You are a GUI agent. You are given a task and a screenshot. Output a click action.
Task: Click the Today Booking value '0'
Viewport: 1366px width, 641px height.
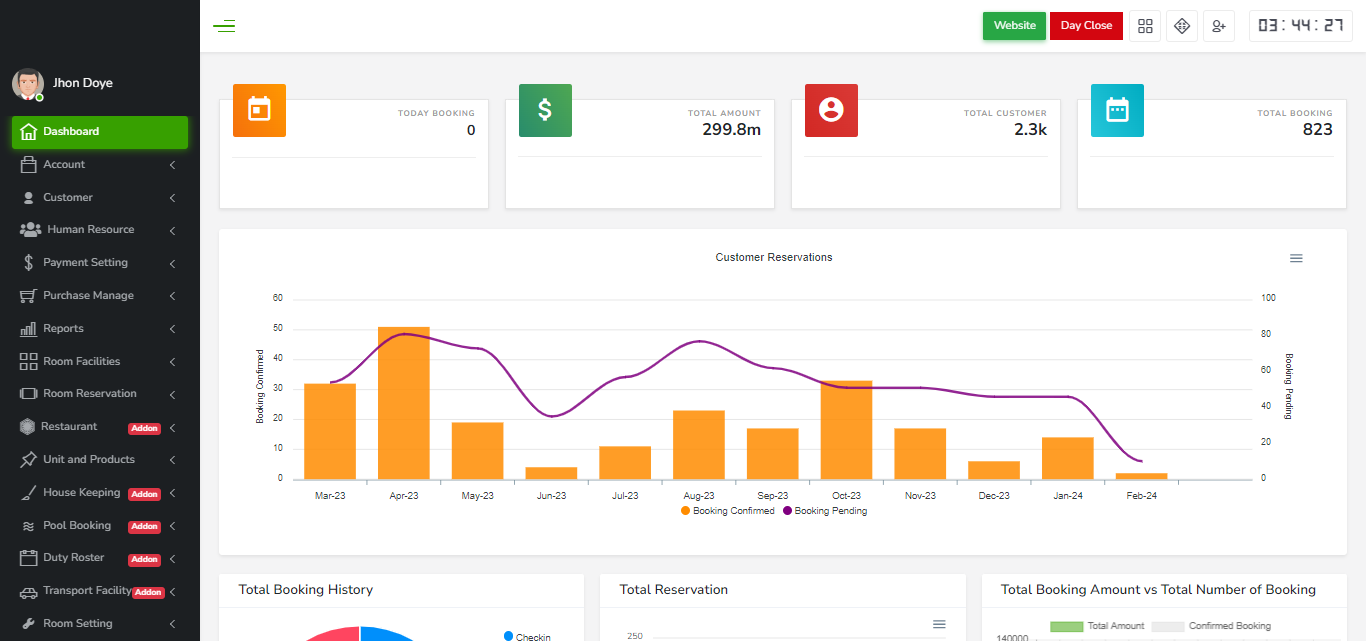click(471, 130)
